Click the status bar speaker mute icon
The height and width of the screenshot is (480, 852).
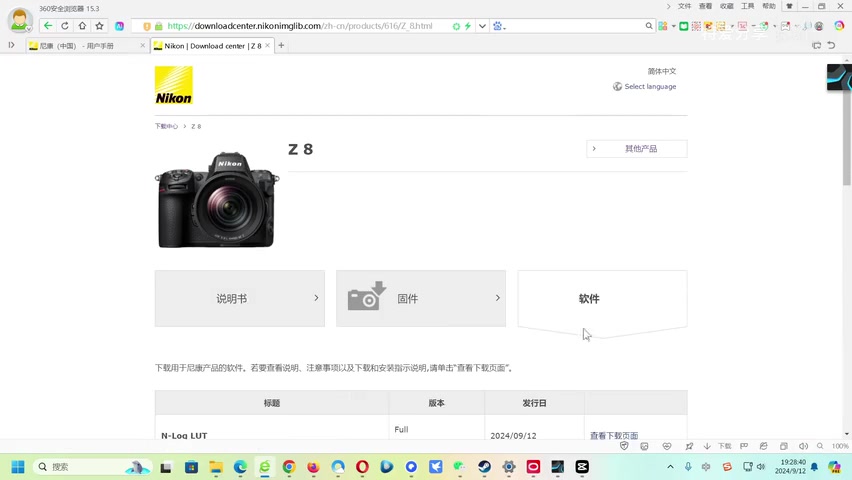tap(803, 446)
